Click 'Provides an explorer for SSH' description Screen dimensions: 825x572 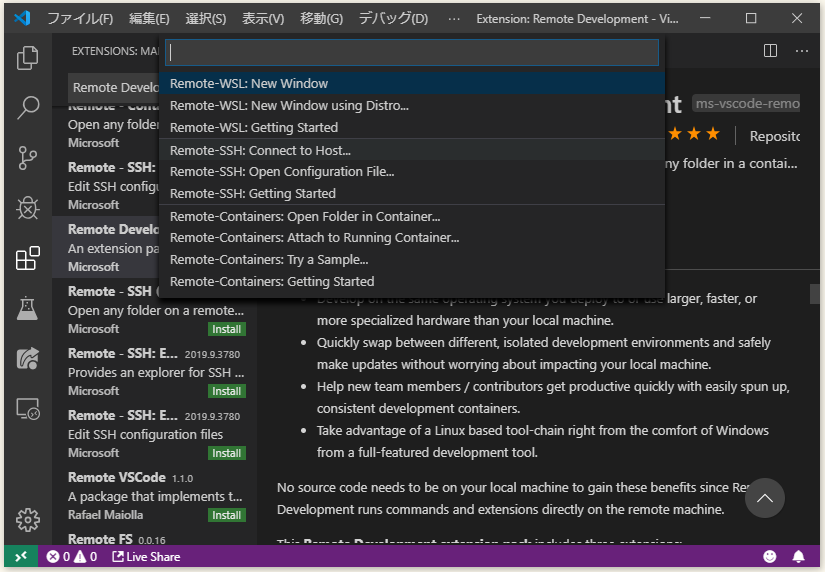pos(156,372)
